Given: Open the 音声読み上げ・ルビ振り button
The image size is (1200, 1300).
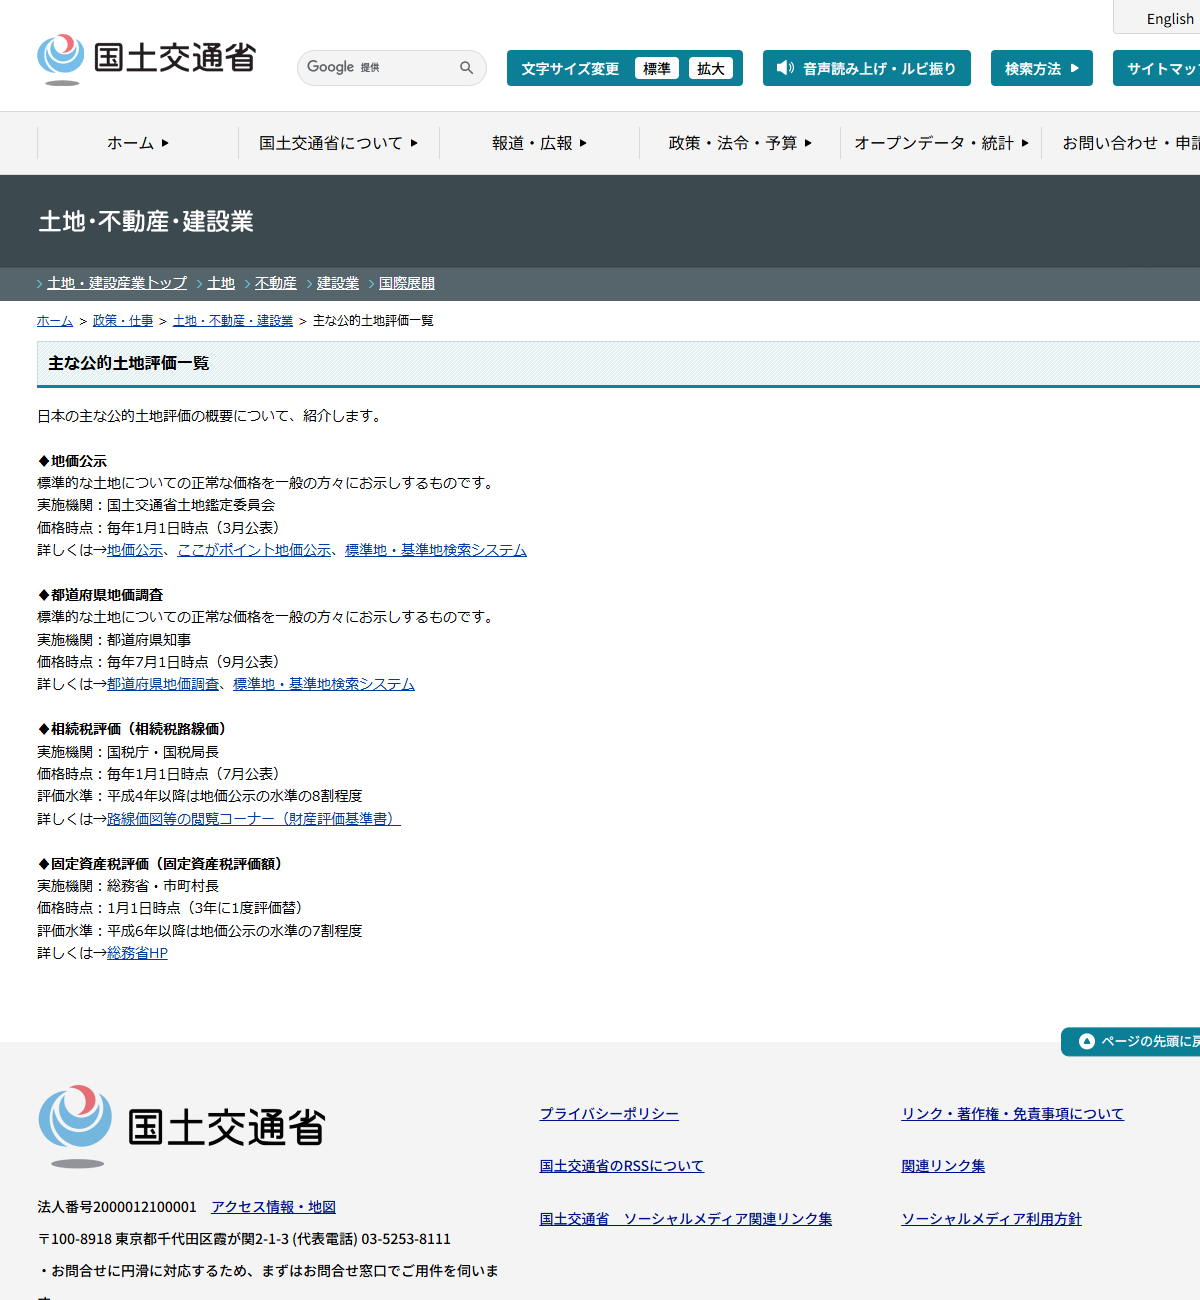Looking at the screenshot, I should [867, 68].
